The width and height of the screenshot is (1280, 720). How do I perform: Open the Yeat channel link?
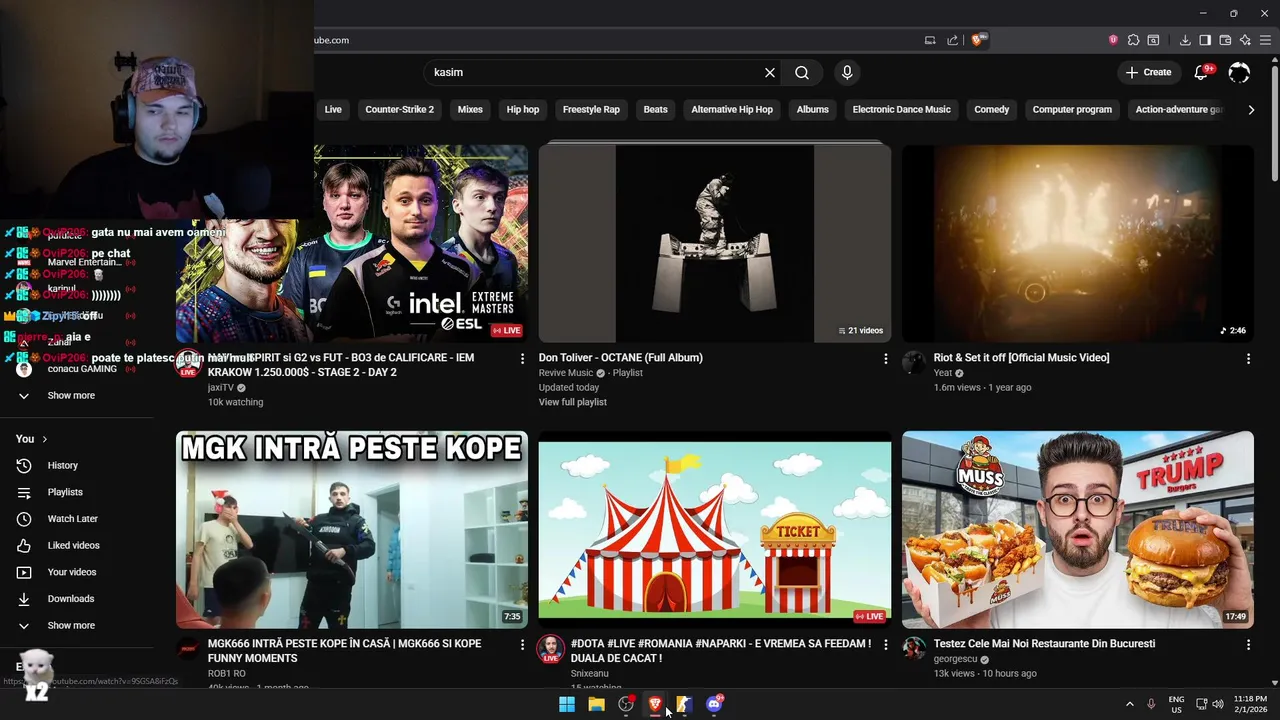943,373
